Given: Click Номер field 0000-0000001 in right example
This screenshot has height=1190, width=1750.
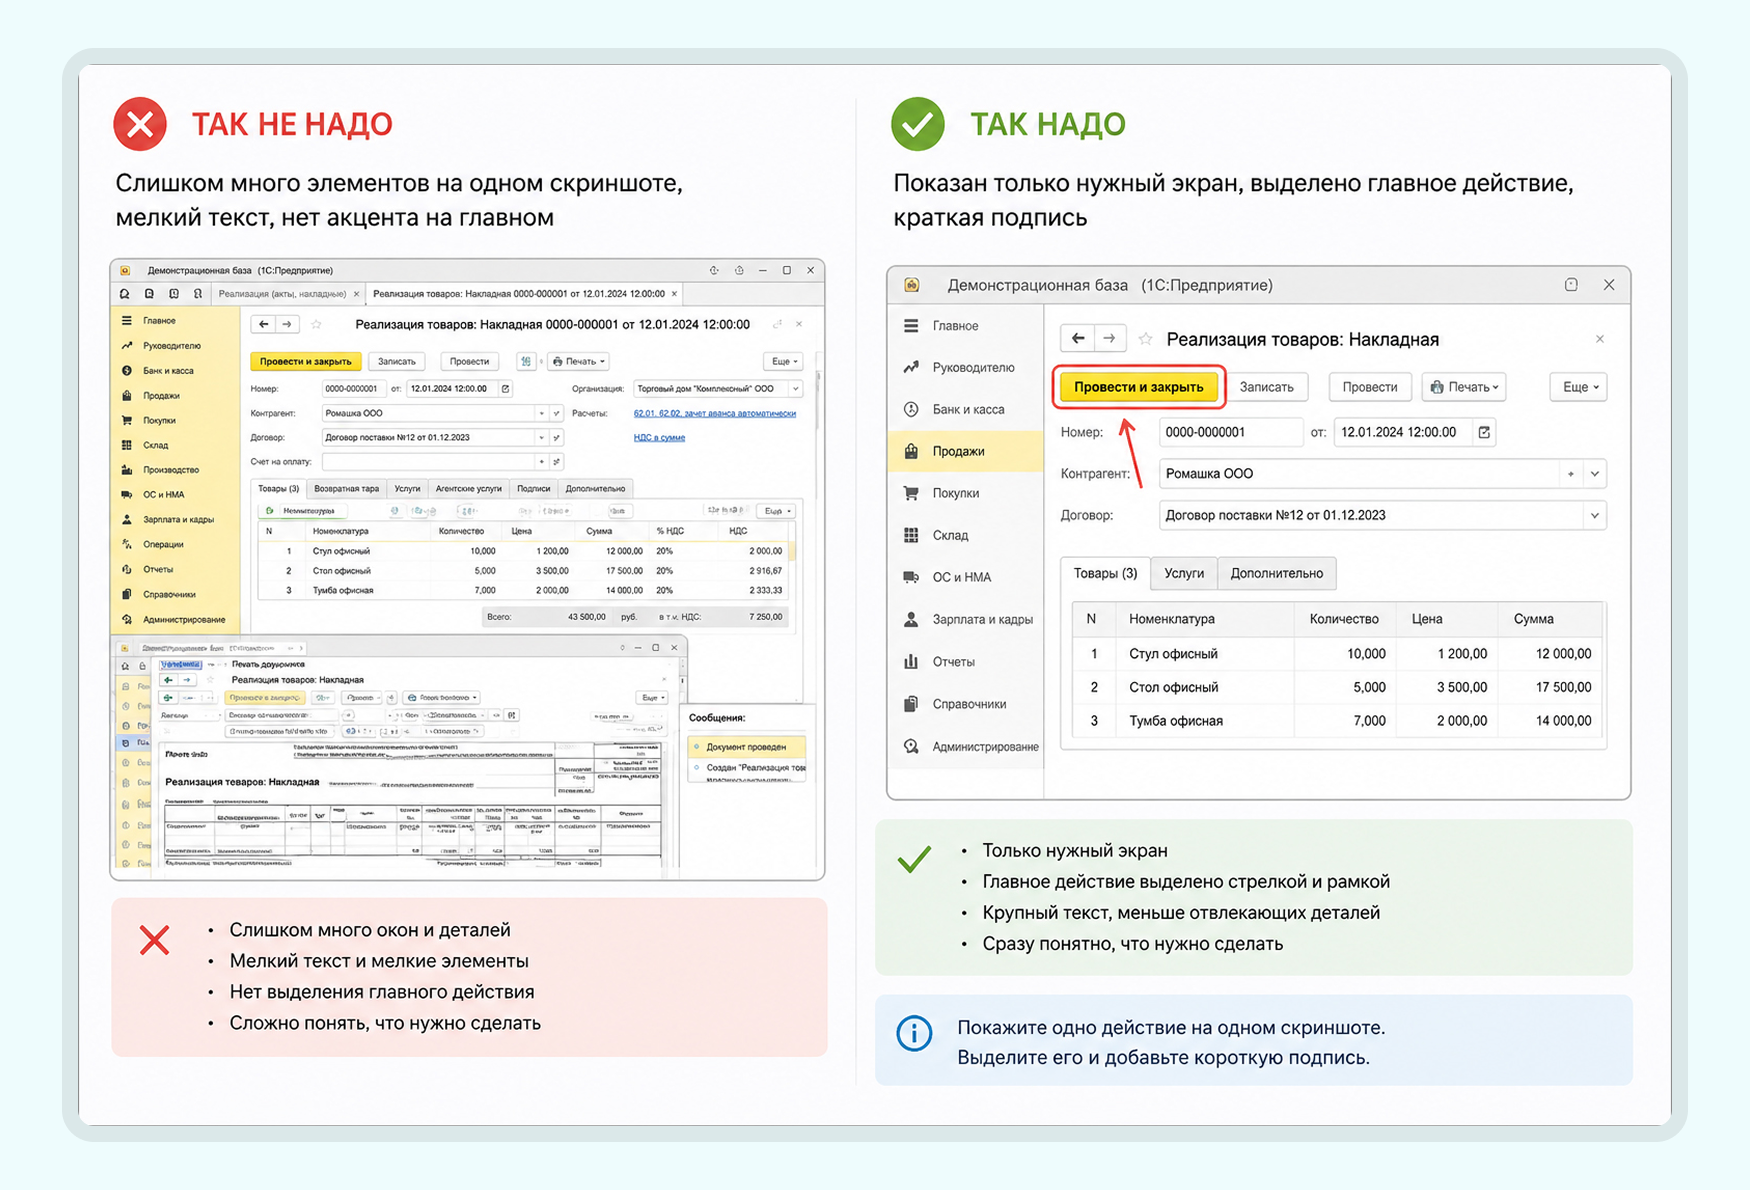Looking at the screenshot, I should click(1231, 432).
